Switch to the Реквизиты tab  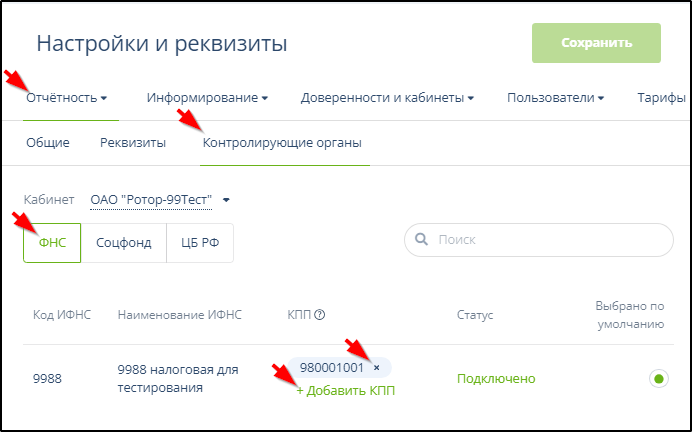pos(133,143)
